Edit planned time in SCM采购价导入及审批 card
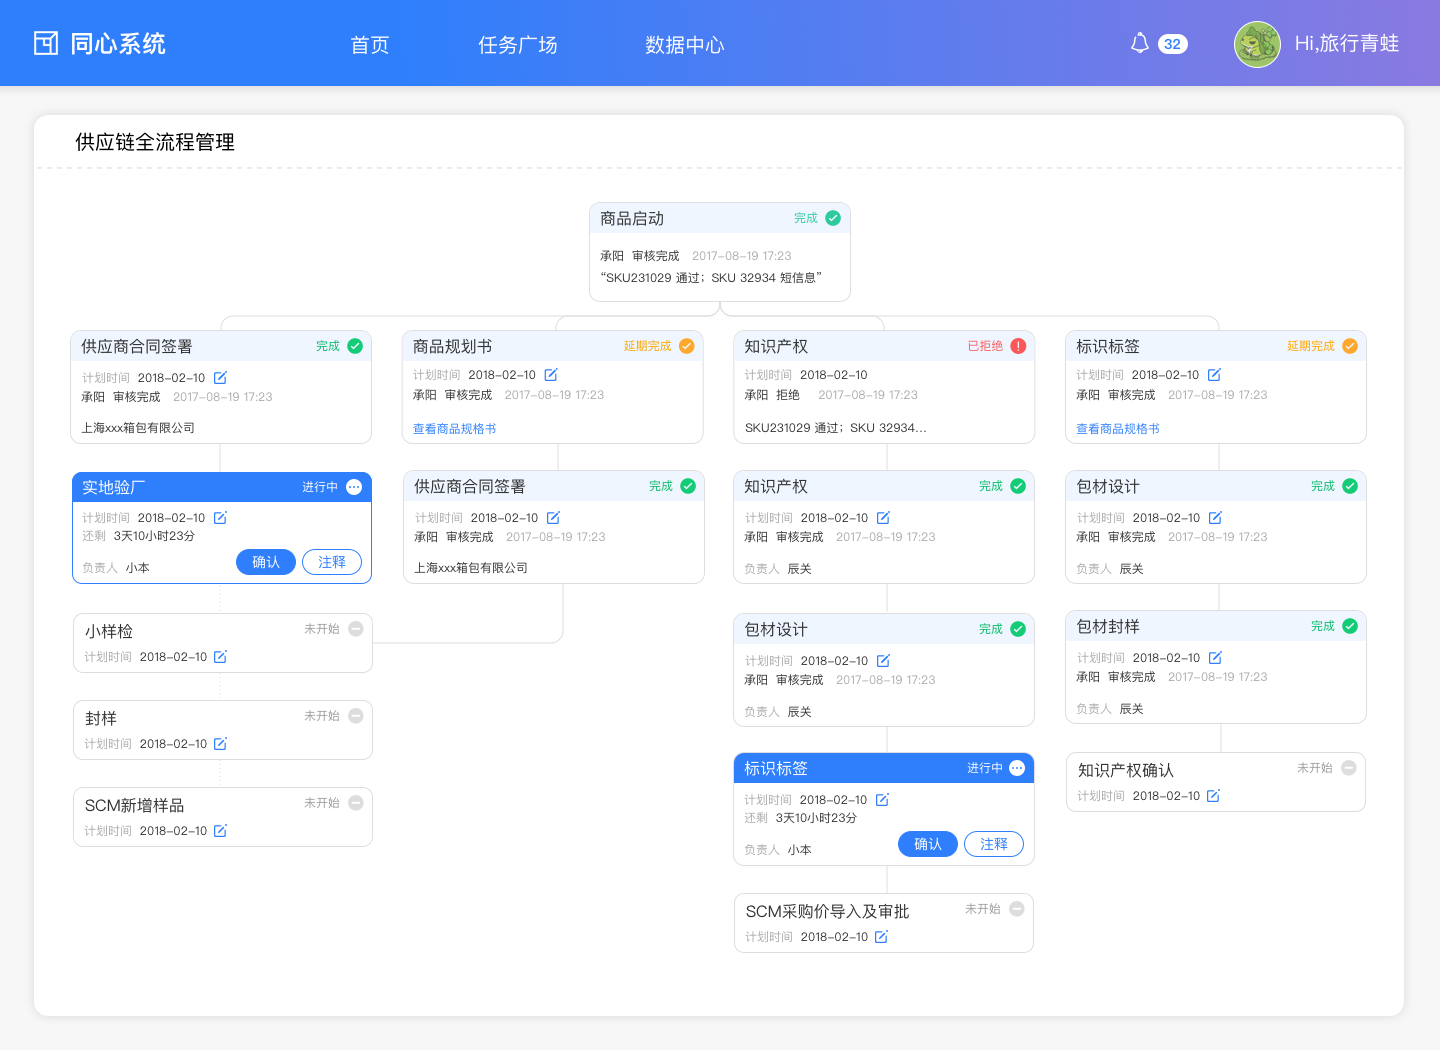 (881, 937)
